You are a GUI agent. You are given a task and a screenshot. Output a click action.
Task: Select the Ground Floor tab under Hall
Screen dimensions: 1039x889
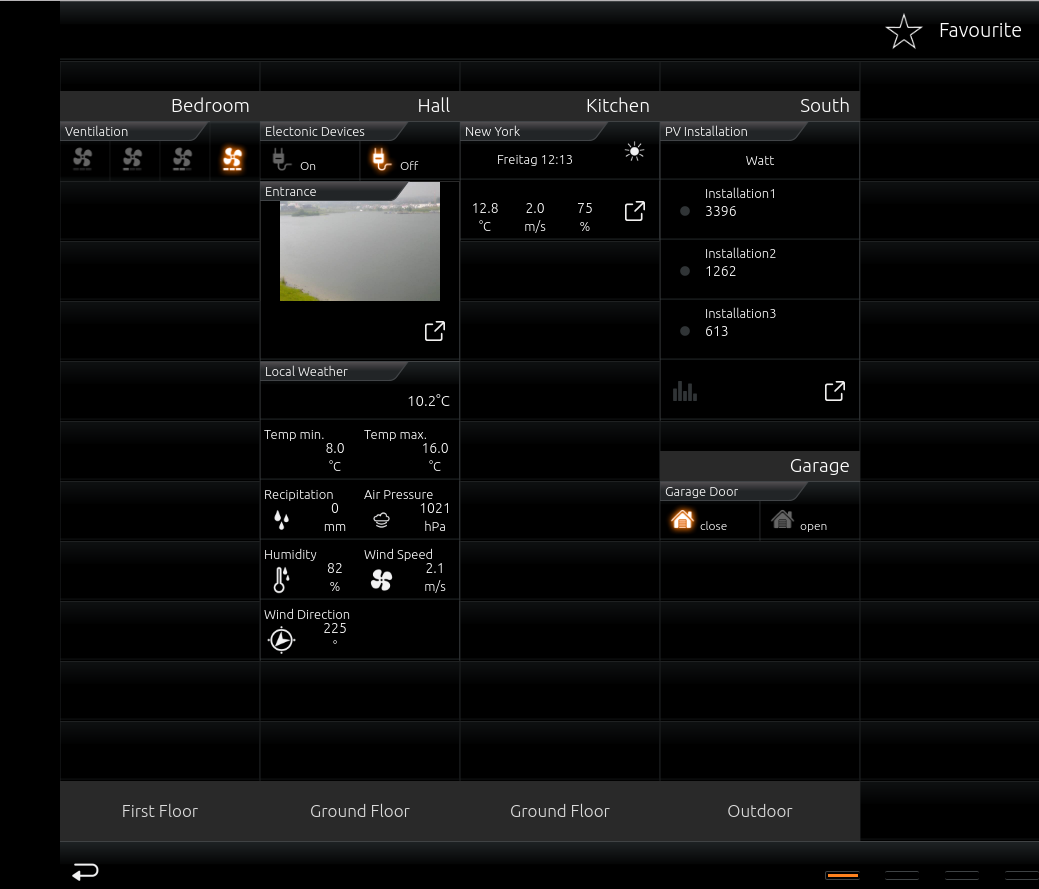coord(360,811)
